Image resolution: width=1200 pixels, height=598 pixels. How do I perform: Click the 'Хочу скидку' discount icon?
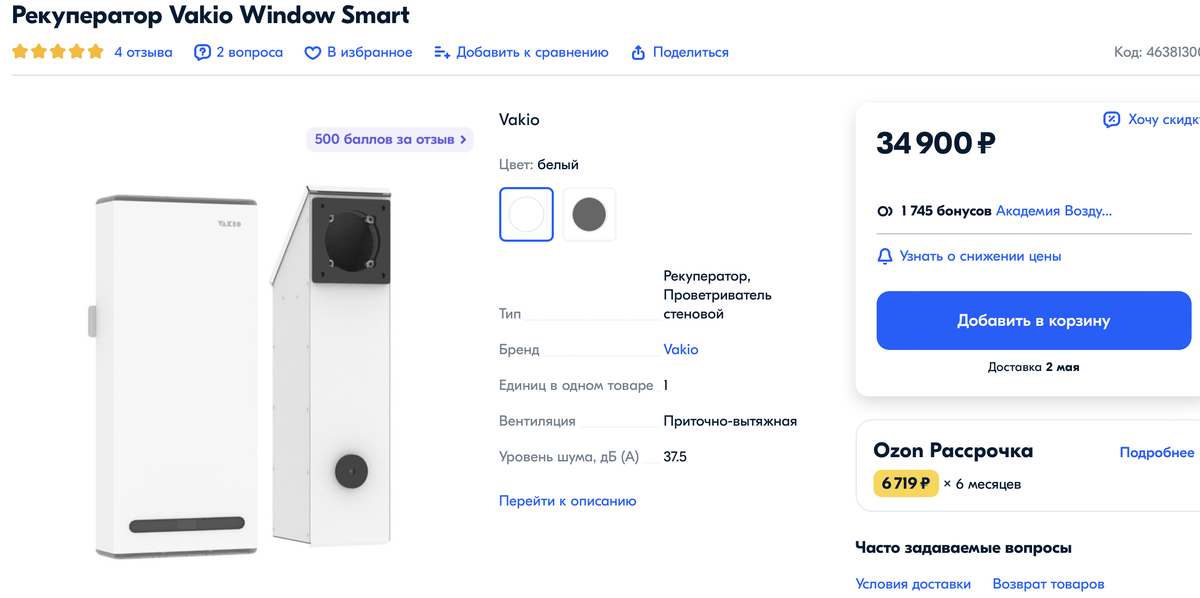(x=1111, y=120)
